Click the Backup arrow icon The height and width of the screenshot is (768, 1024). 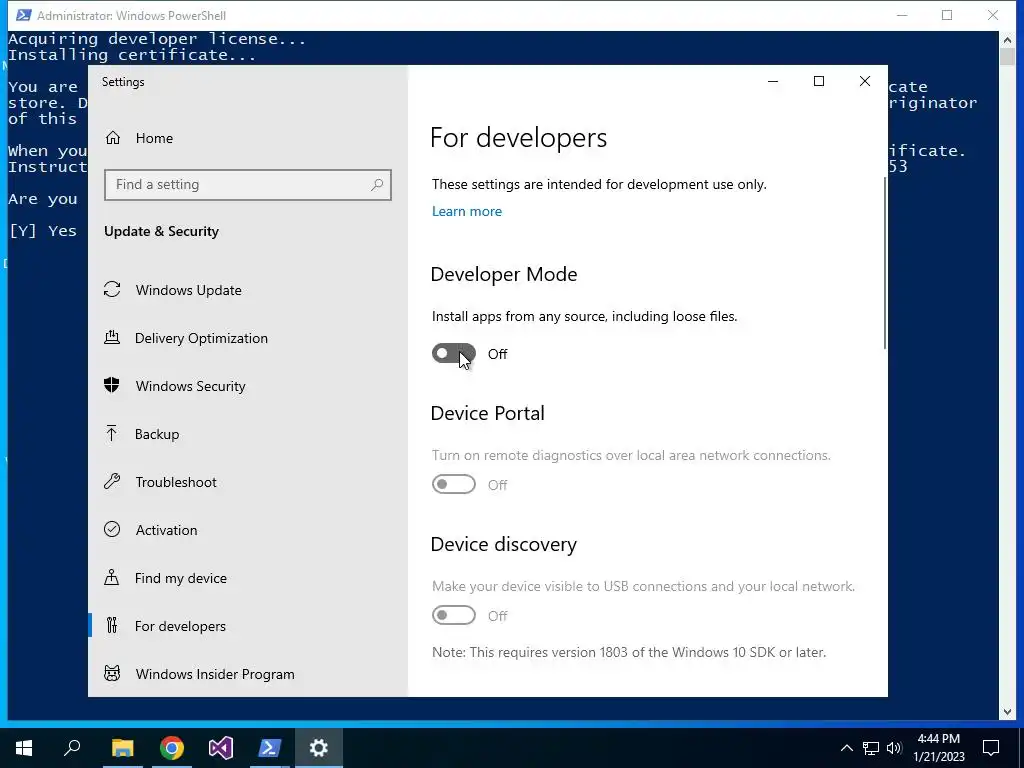[x=112, y=434]
